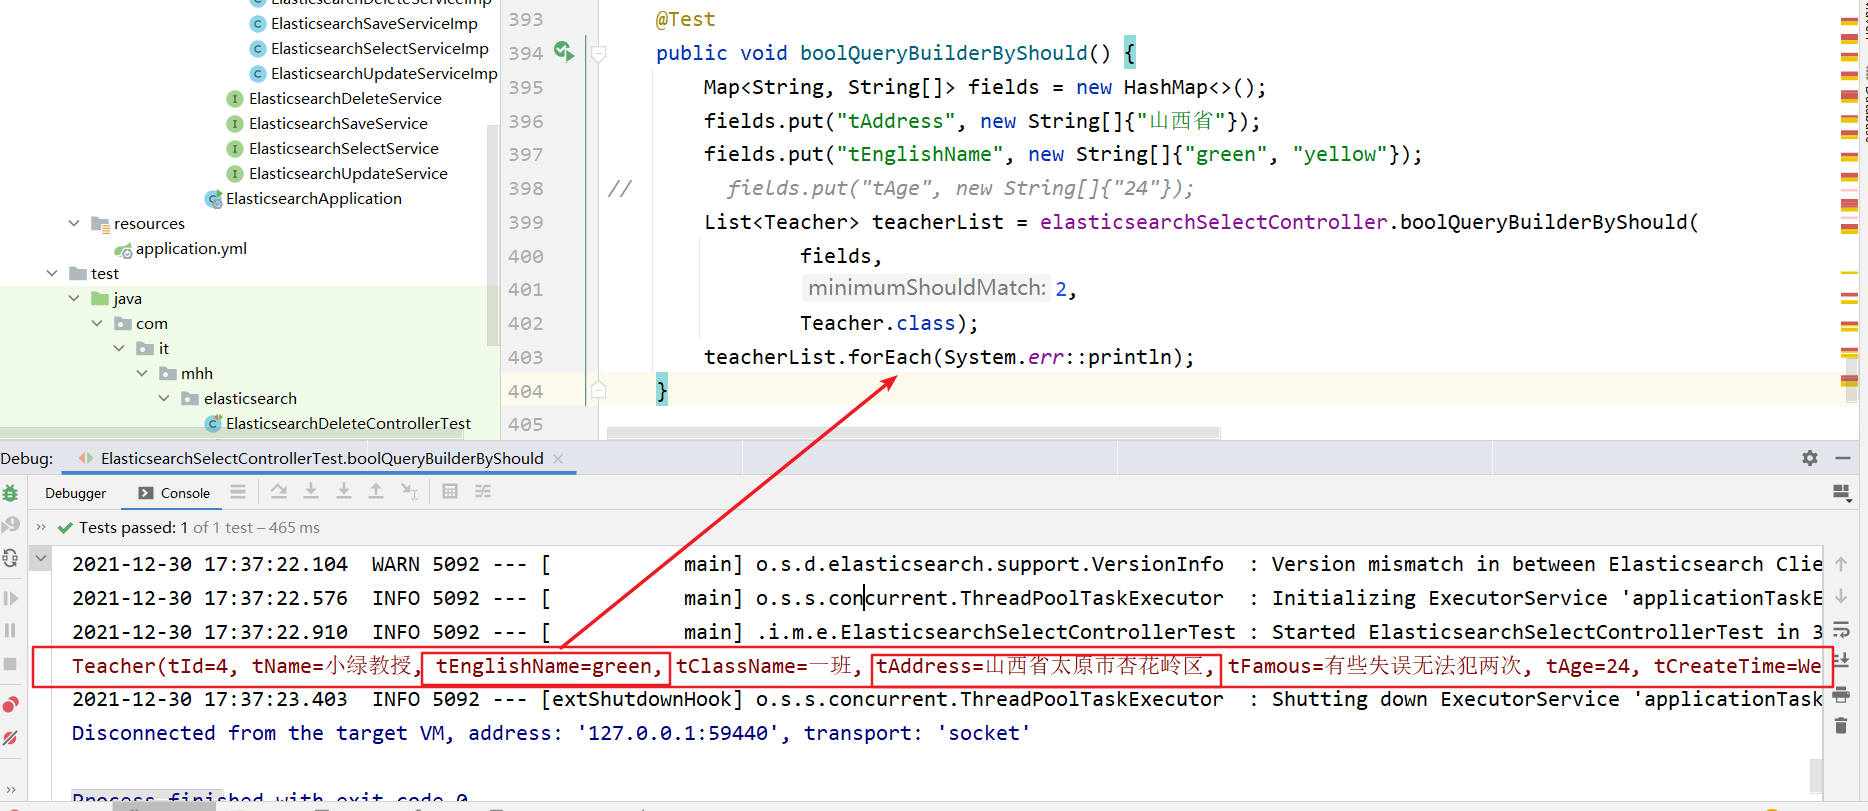Click the console scroll Up arrow icon
The width and height of the screenshot is (1868, 811).
(1841, 564)
